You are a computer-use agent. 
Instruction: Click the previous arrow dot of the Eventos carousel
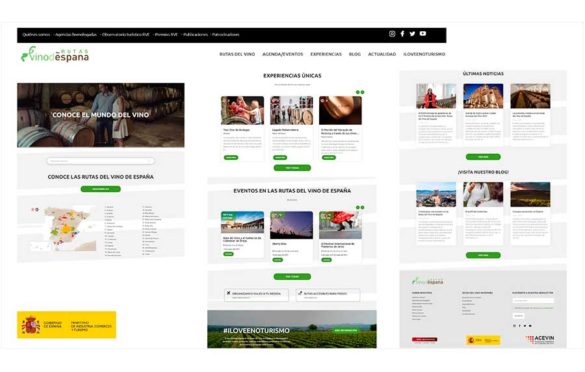point(358,207)
